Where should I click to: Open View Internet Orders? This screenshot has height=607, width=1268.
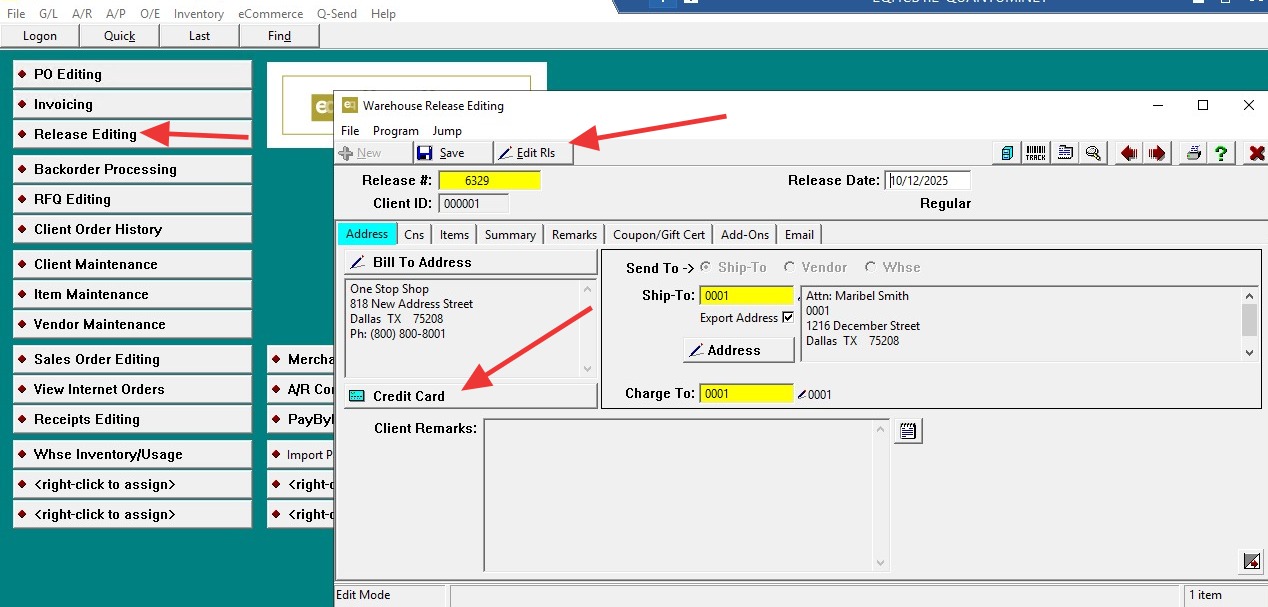[x=133, y=389]
